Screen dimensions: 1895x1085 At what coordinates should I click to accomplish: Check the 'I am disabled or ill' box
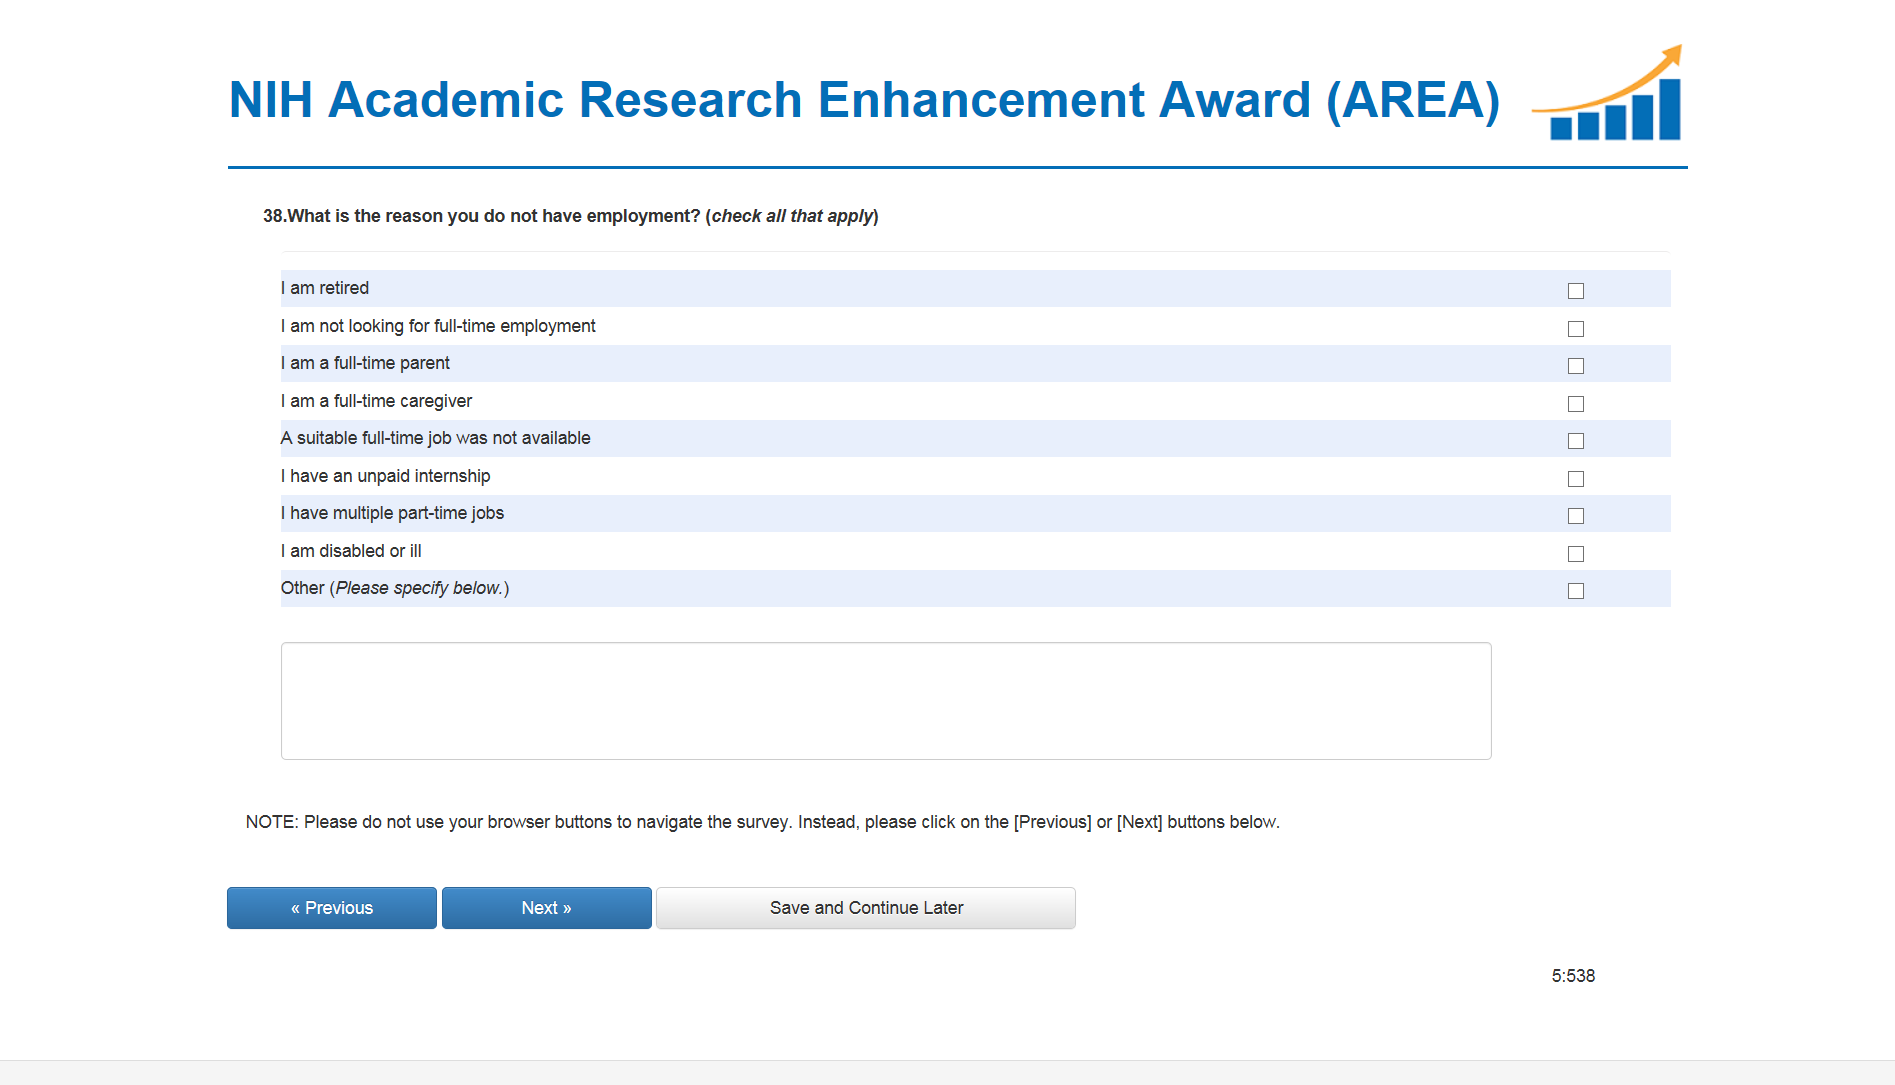pos(1576,554)
